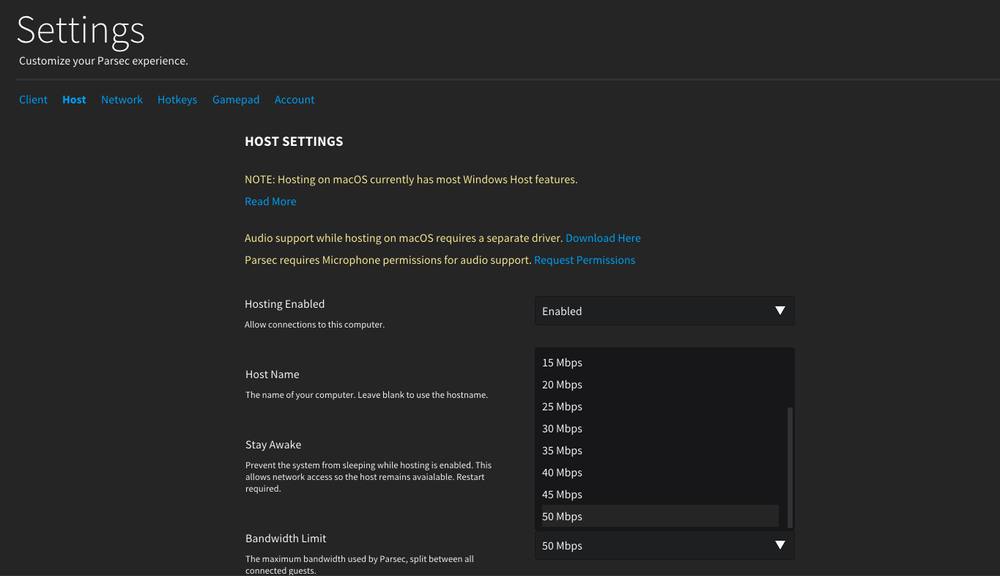The width and height of the screenshot is (1000, 576).
Task: Click 'Parsec requires Microphone permissions' text
Action: [x=388, y=260]
